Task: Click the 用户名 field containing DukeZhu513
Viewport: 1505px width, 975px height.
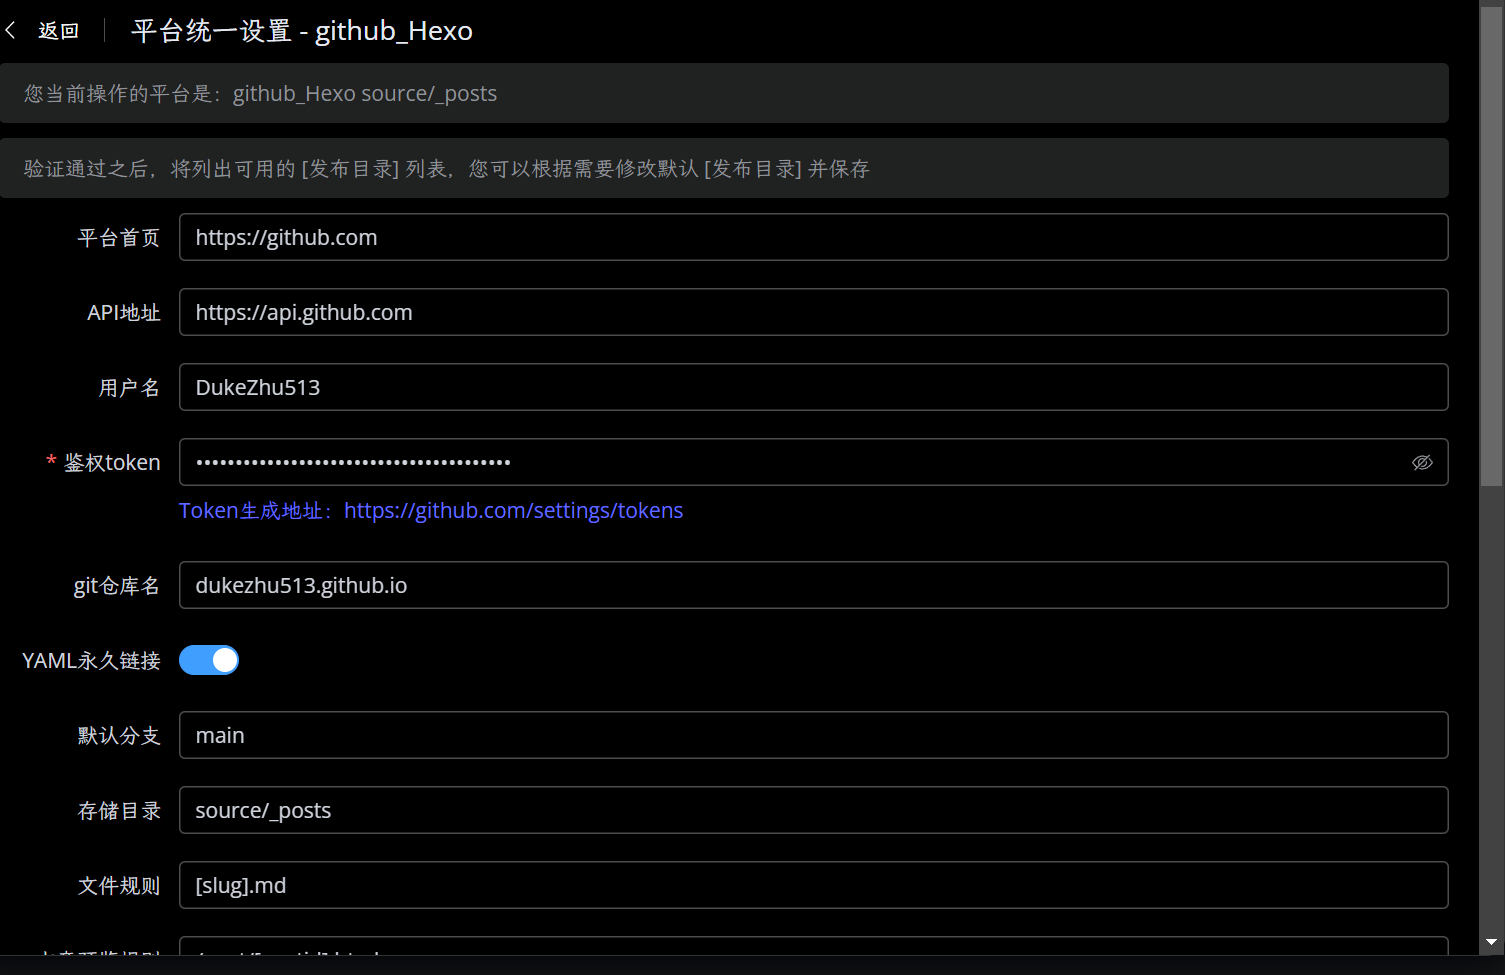Action: pyautogui.click(x=812, y=387)
